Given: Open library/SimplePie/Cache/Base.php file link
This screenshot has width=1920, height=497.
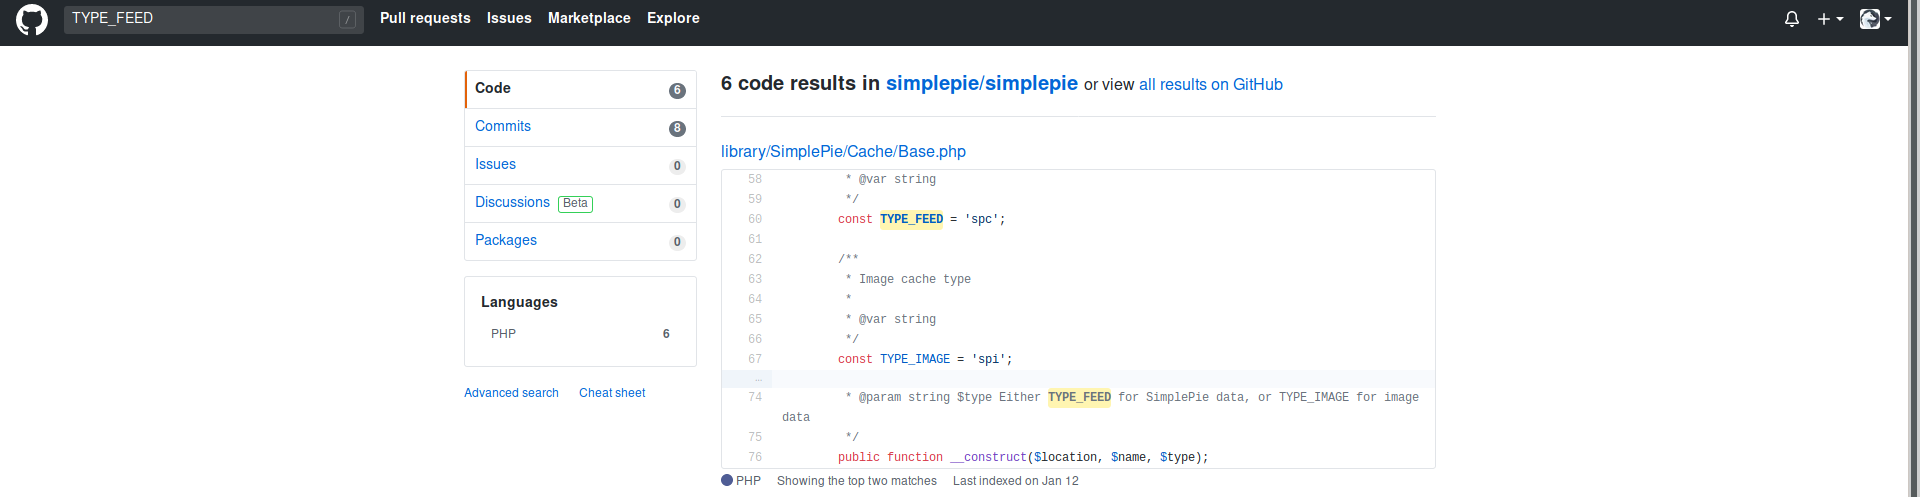Looking at the screenshot, I should click(x=843, y=151).
